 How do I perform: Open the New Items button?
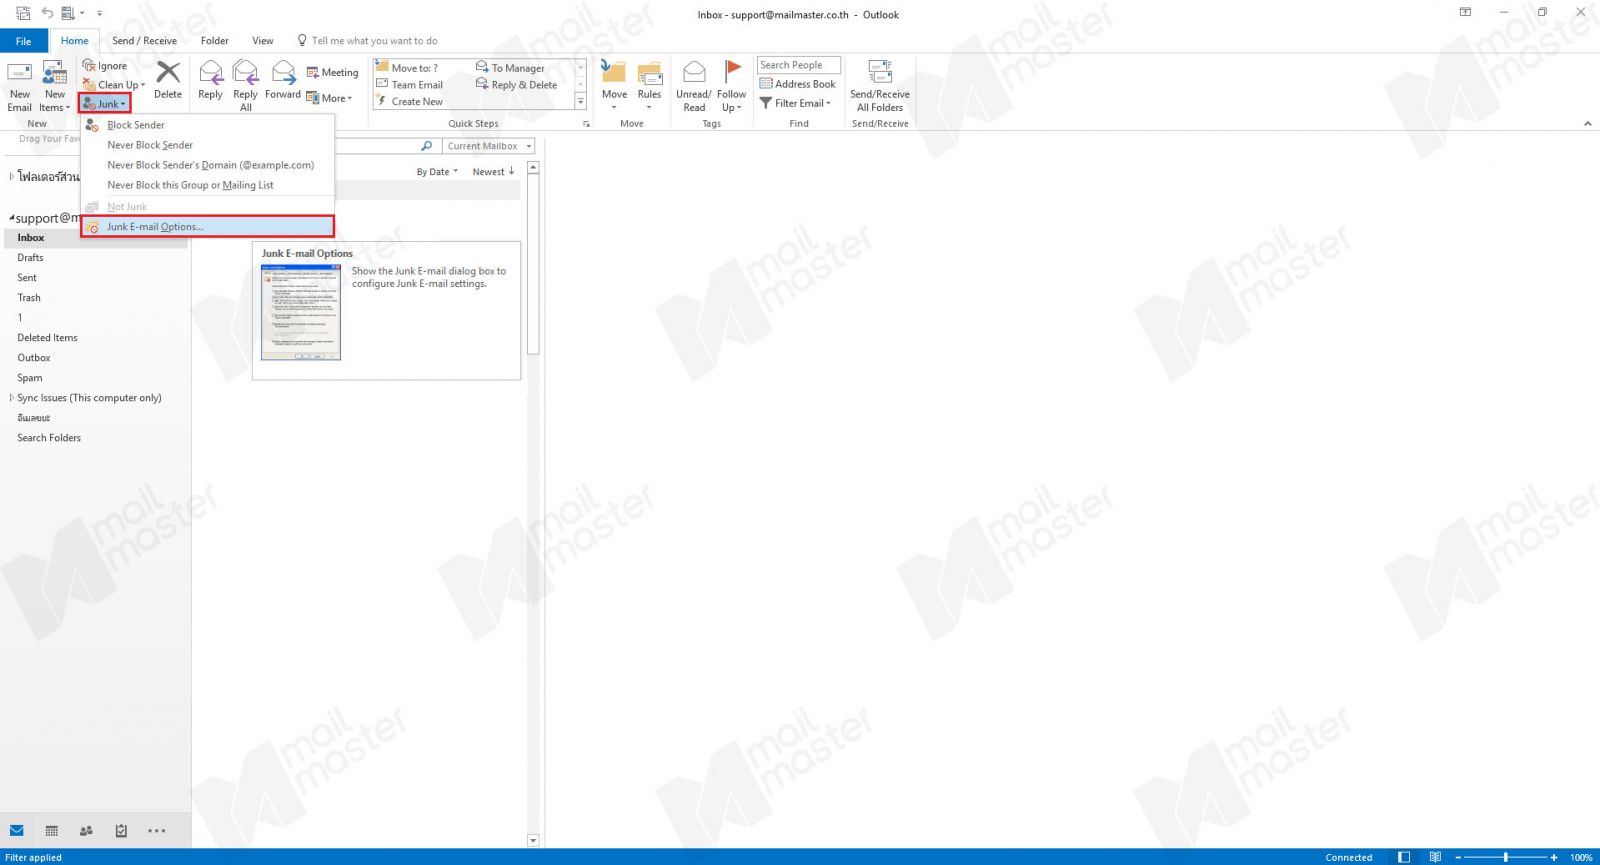(x=55, y=87)
